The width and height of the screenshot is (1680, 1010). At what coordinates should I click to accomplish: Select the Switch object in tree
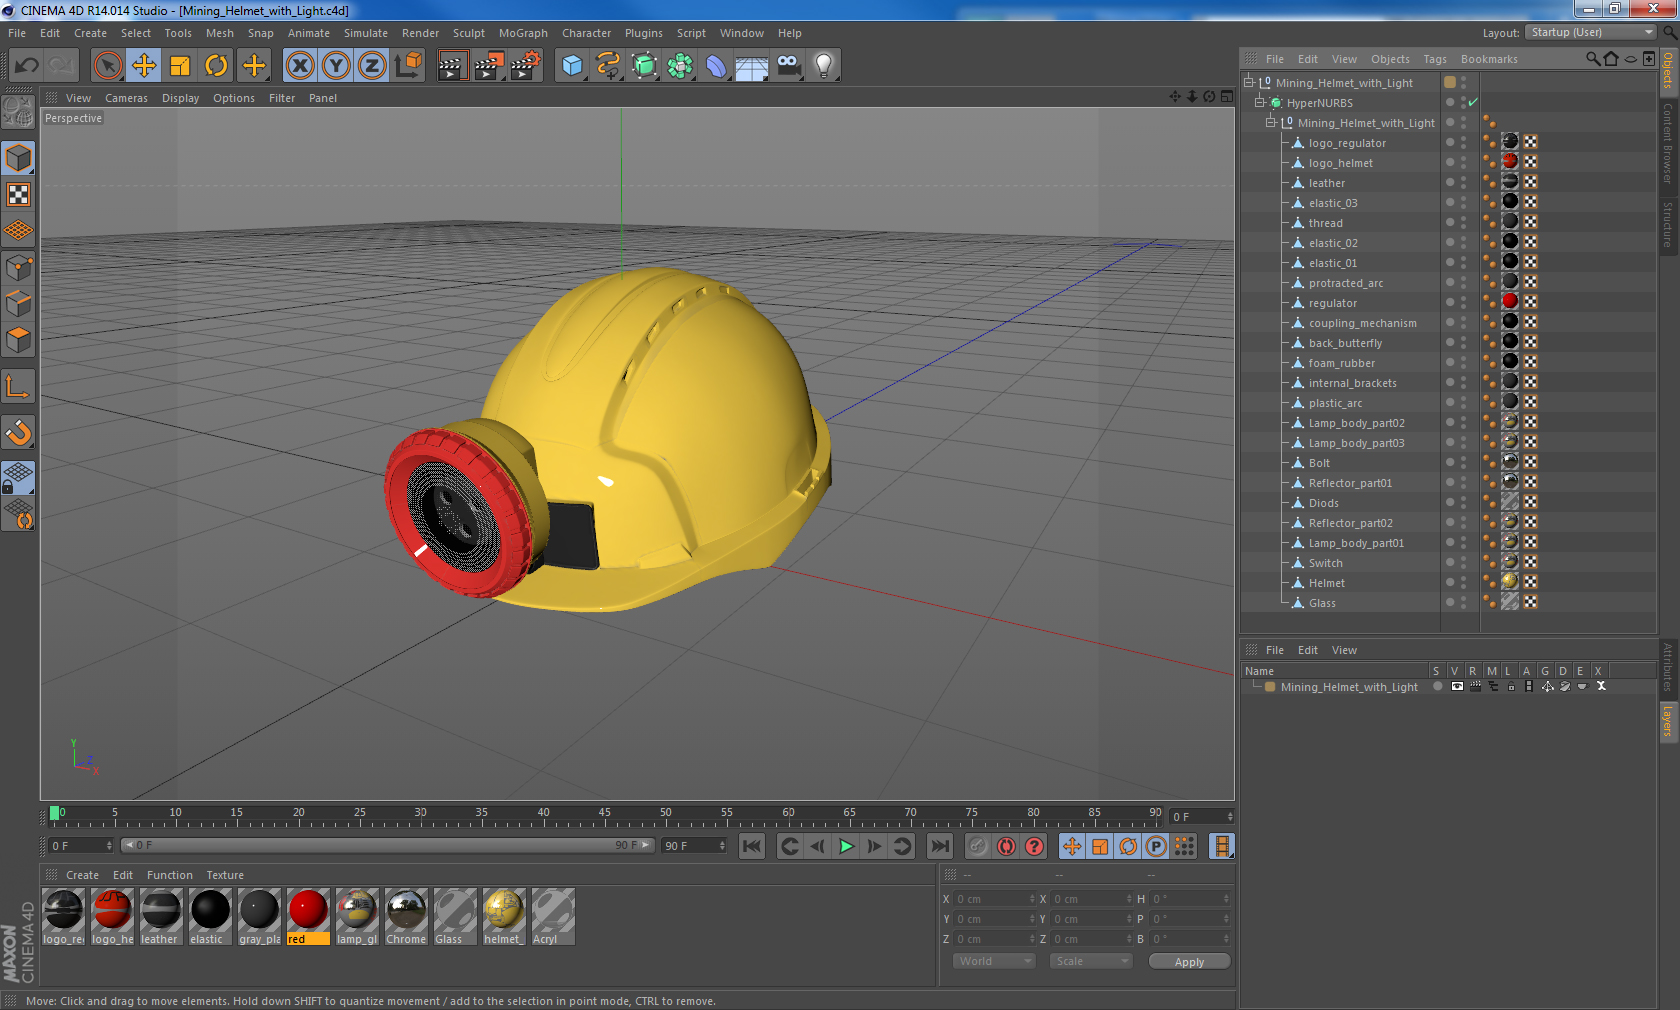[x=1325, y=563]
